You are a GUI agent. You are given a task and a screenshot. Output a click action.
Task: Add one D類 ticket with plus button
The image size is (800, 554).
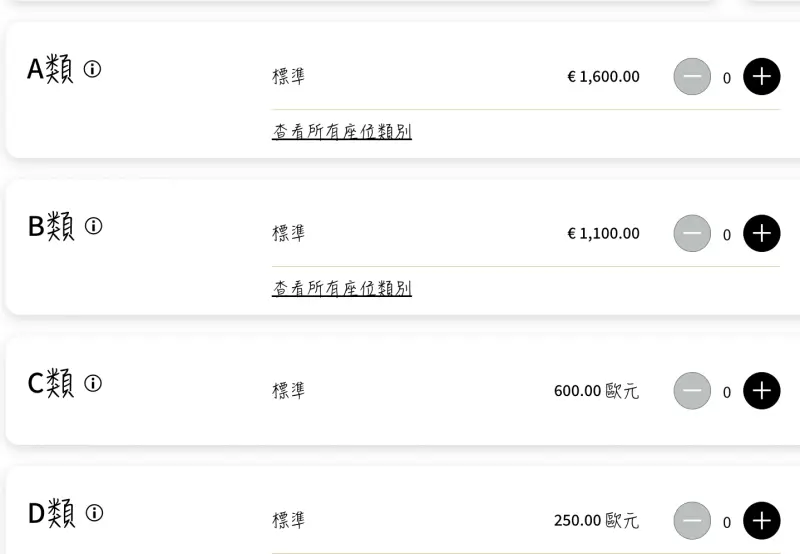tap(761, 521)
